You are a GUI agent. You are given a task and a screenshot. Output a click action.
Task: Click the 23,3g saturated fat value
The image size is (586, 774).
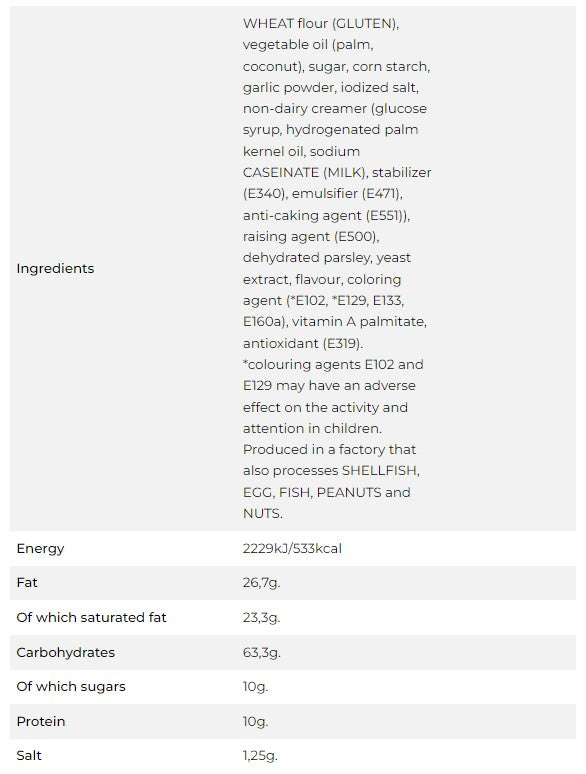click(x=262, y=618)
